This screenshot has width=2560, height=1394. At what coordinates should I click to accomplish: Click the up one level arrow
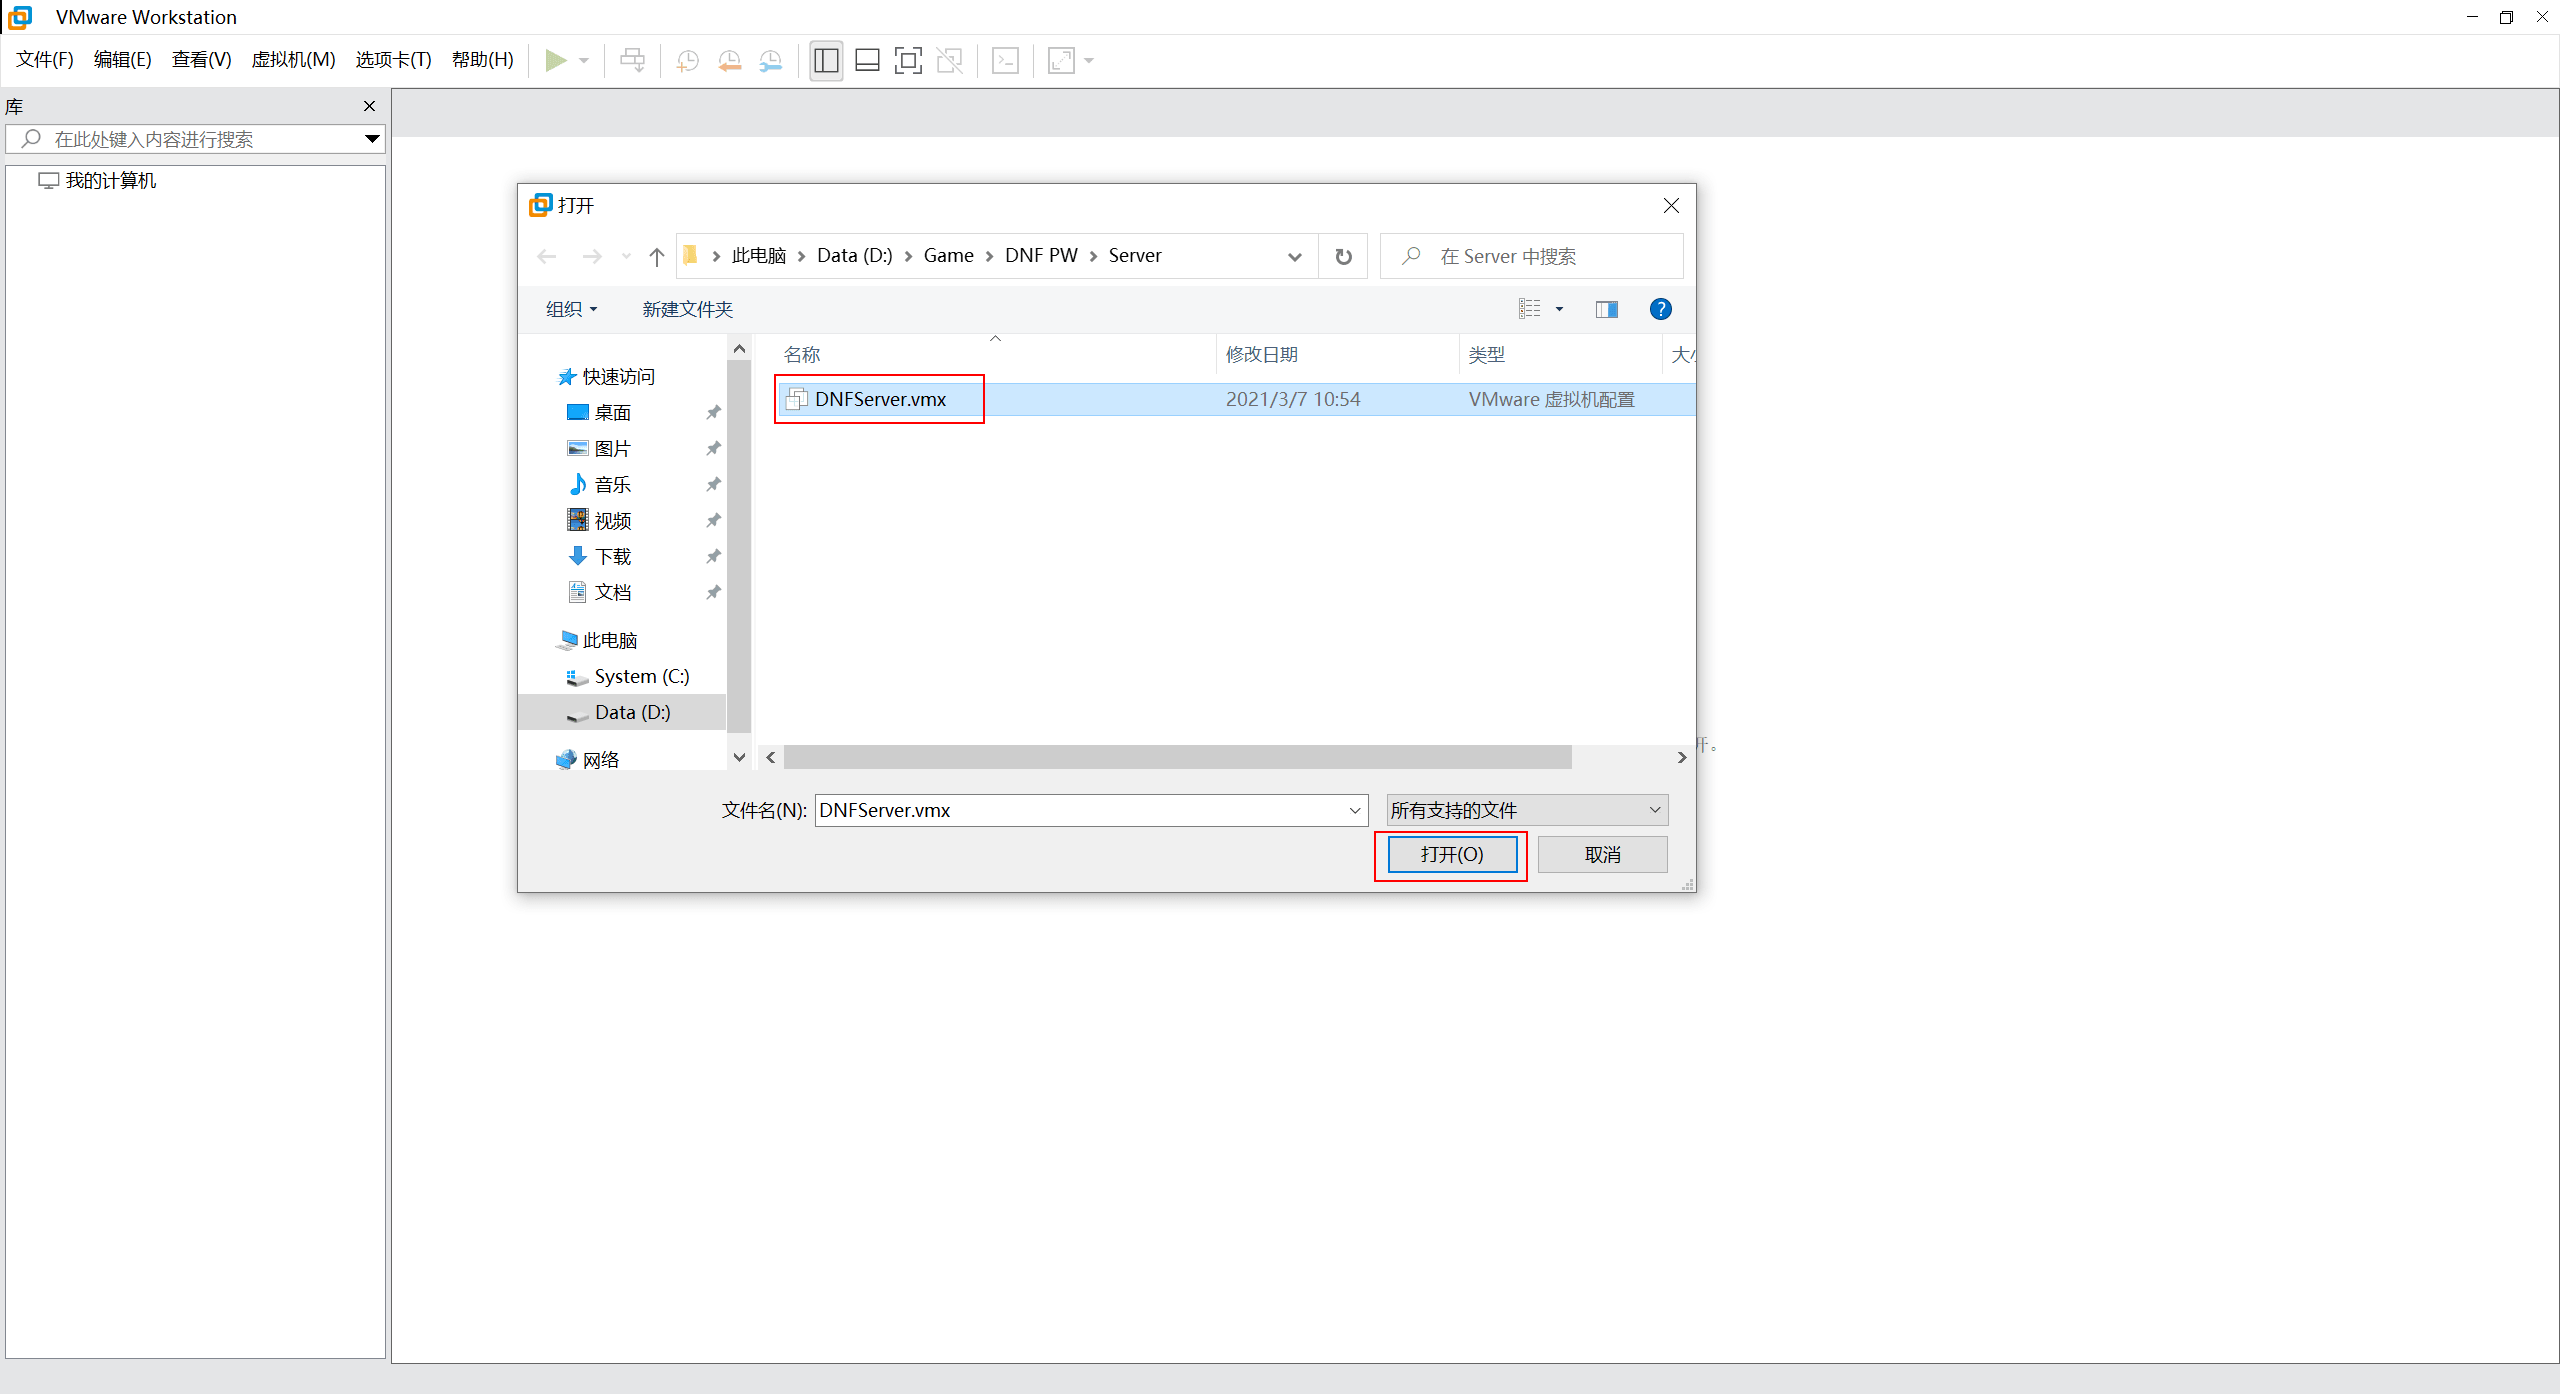click(x=656, y=257)
